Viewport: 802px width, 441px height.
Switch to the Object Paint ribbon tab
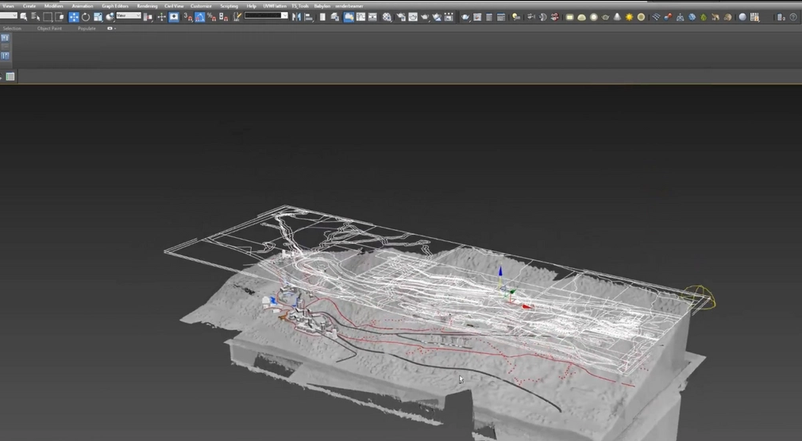click(x=50, y=28)
